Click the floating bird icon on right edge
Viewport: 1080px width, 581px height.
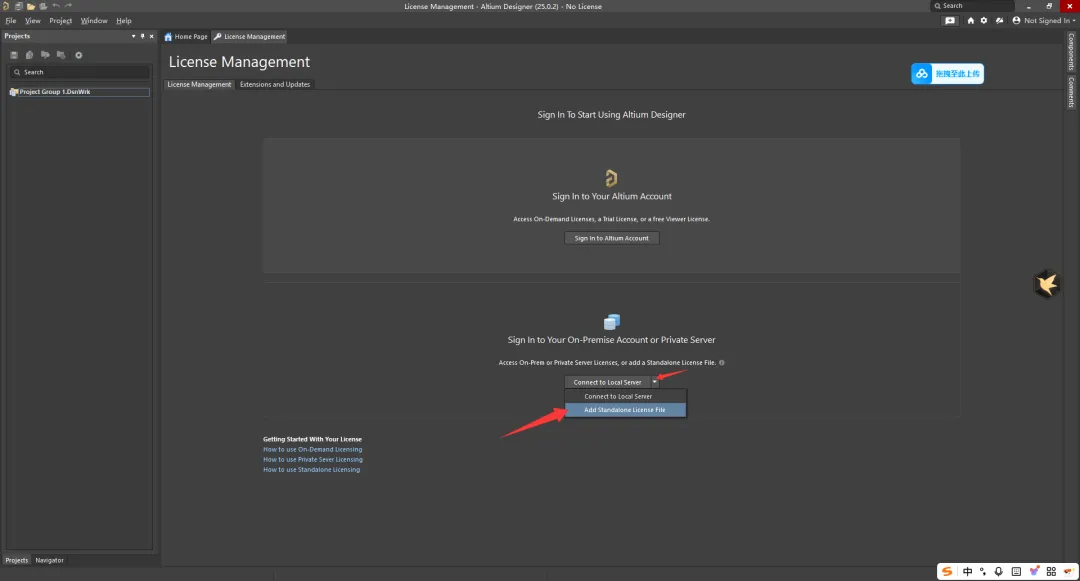(x=1046, y=284)
